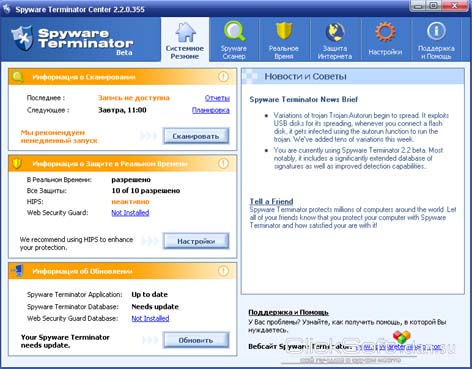Click the Spyware Terminator shield logo

tap(22, 38)
